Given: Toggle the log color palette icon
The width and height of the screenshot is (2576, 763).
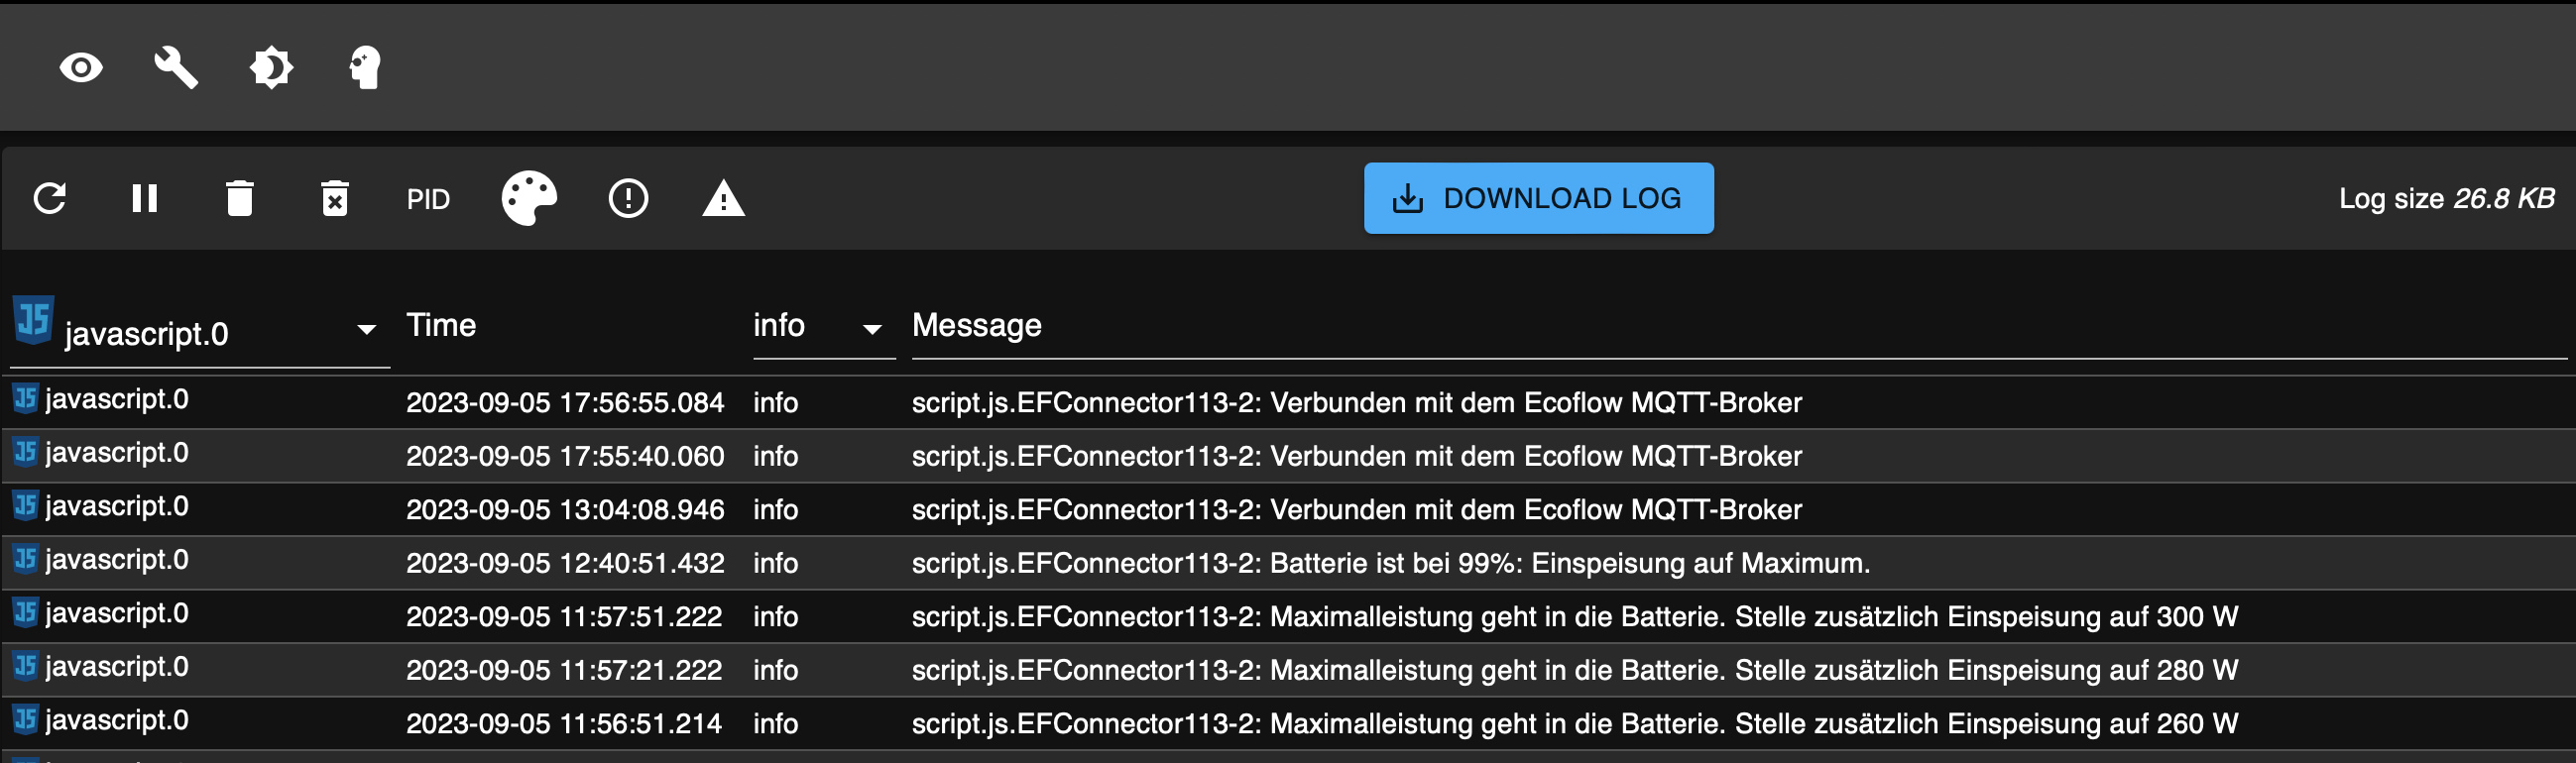Looking at the screenshot, I should coord(529,198).
